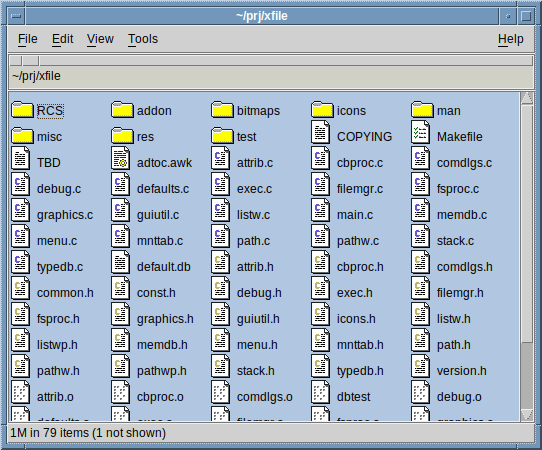
Task: Select the dbtest binary file icon
Action: click(320, 392)
